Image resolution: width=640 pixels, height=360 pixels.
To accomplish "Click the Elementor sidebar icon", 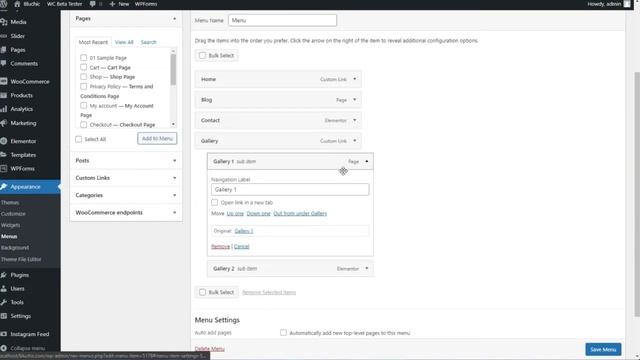I will [x=4, y=141].
